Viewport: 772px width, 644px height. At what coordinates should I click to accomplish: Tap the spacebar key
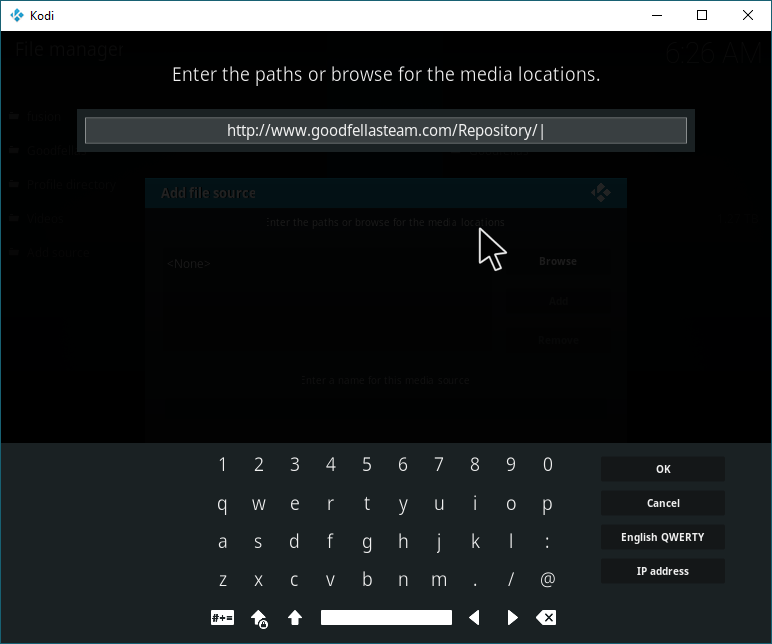(386, 617)
